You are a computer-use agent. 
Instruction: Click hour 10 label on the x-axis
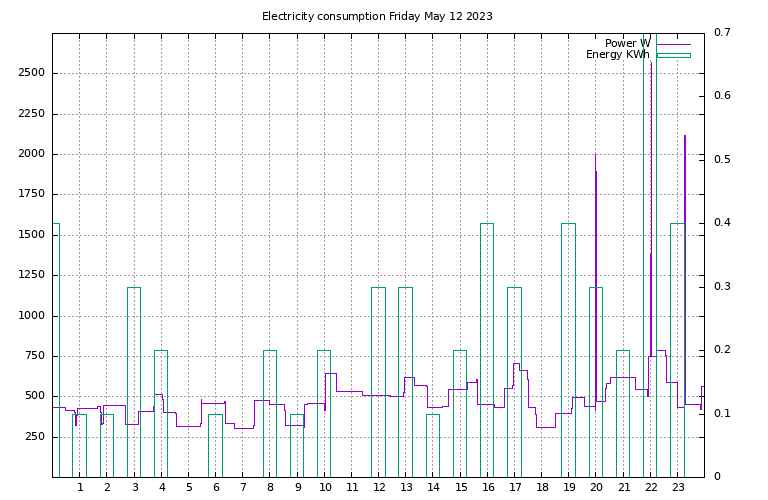(x=325, y=487)
